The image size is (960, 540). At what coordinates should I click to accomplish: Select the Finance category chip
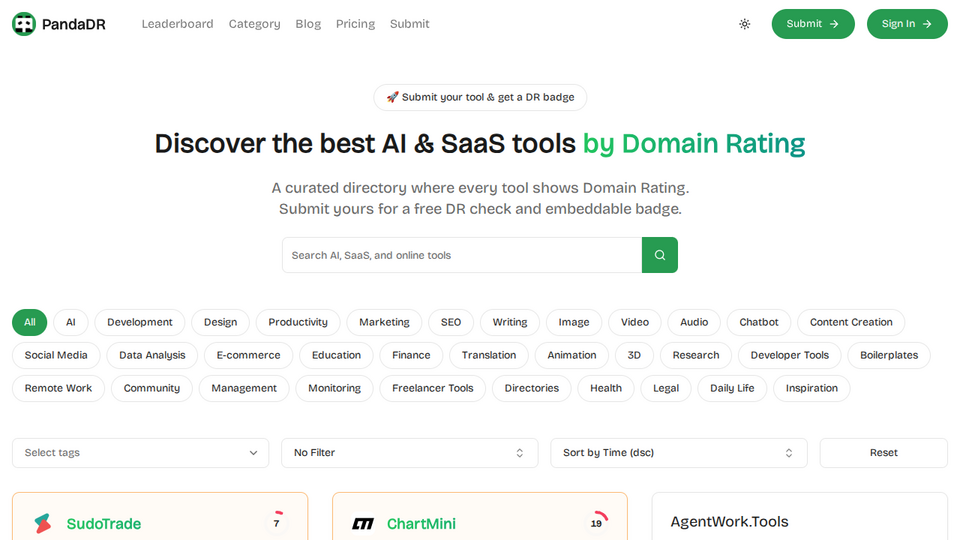411,355
